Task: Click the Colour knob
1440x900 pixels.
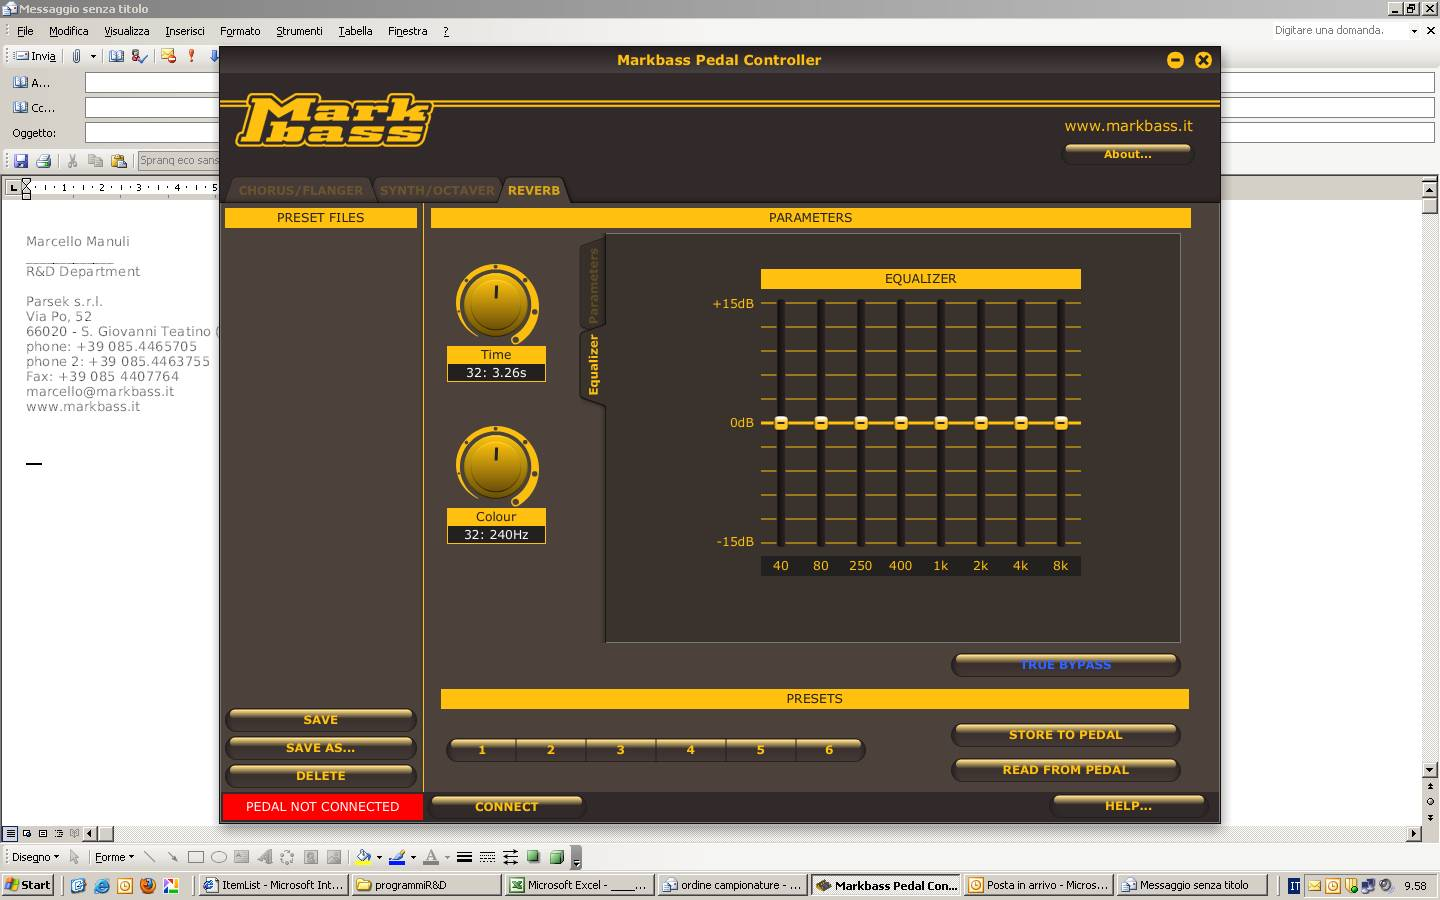Action: 496,466
